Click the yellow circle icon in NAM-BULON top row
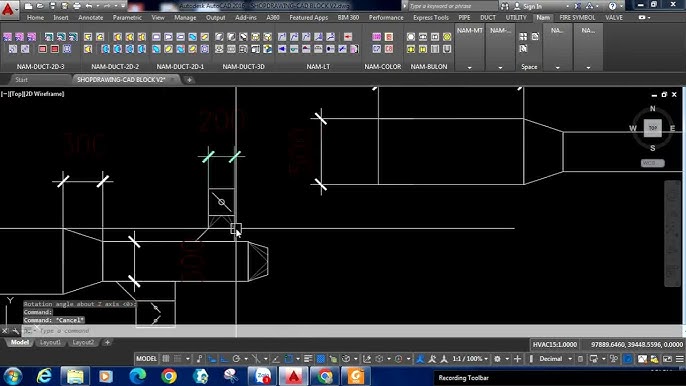Image resolution: width=686 pixels, height=386 pixels. pyautogui.click(x=447, y=37)
